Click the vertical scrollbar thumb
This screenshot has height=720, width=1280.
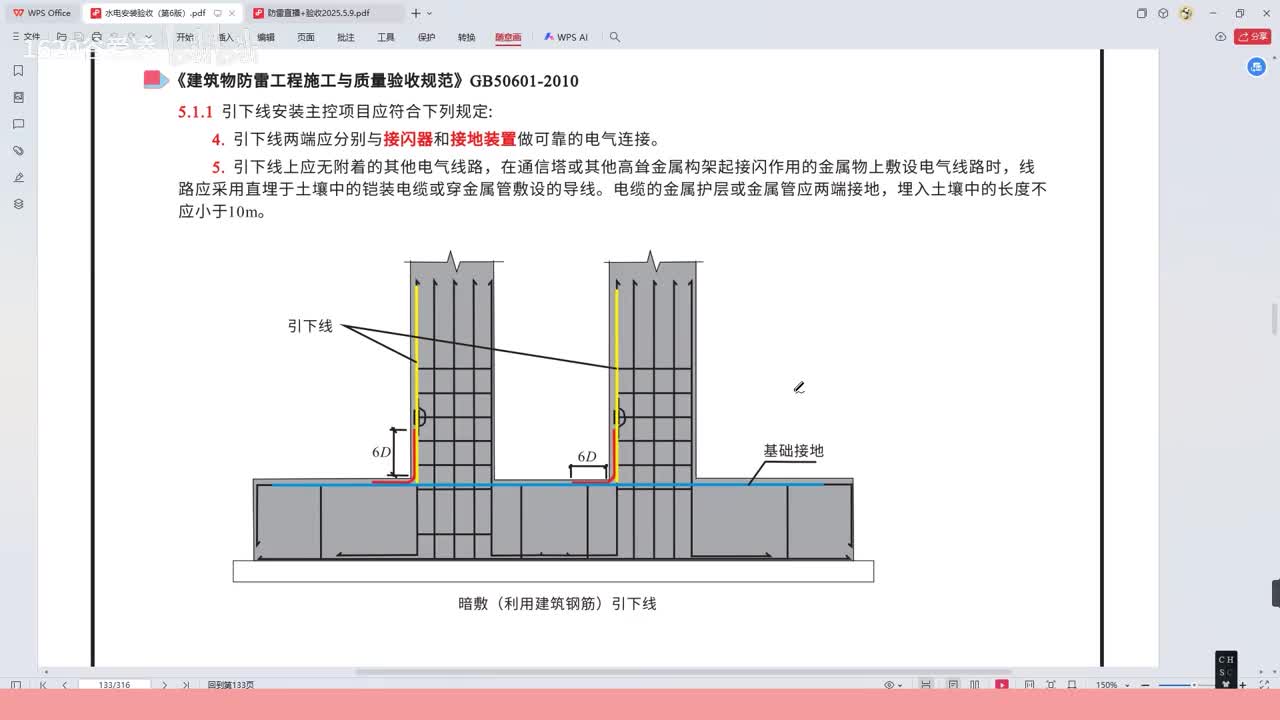click(x=1274, y=317)
